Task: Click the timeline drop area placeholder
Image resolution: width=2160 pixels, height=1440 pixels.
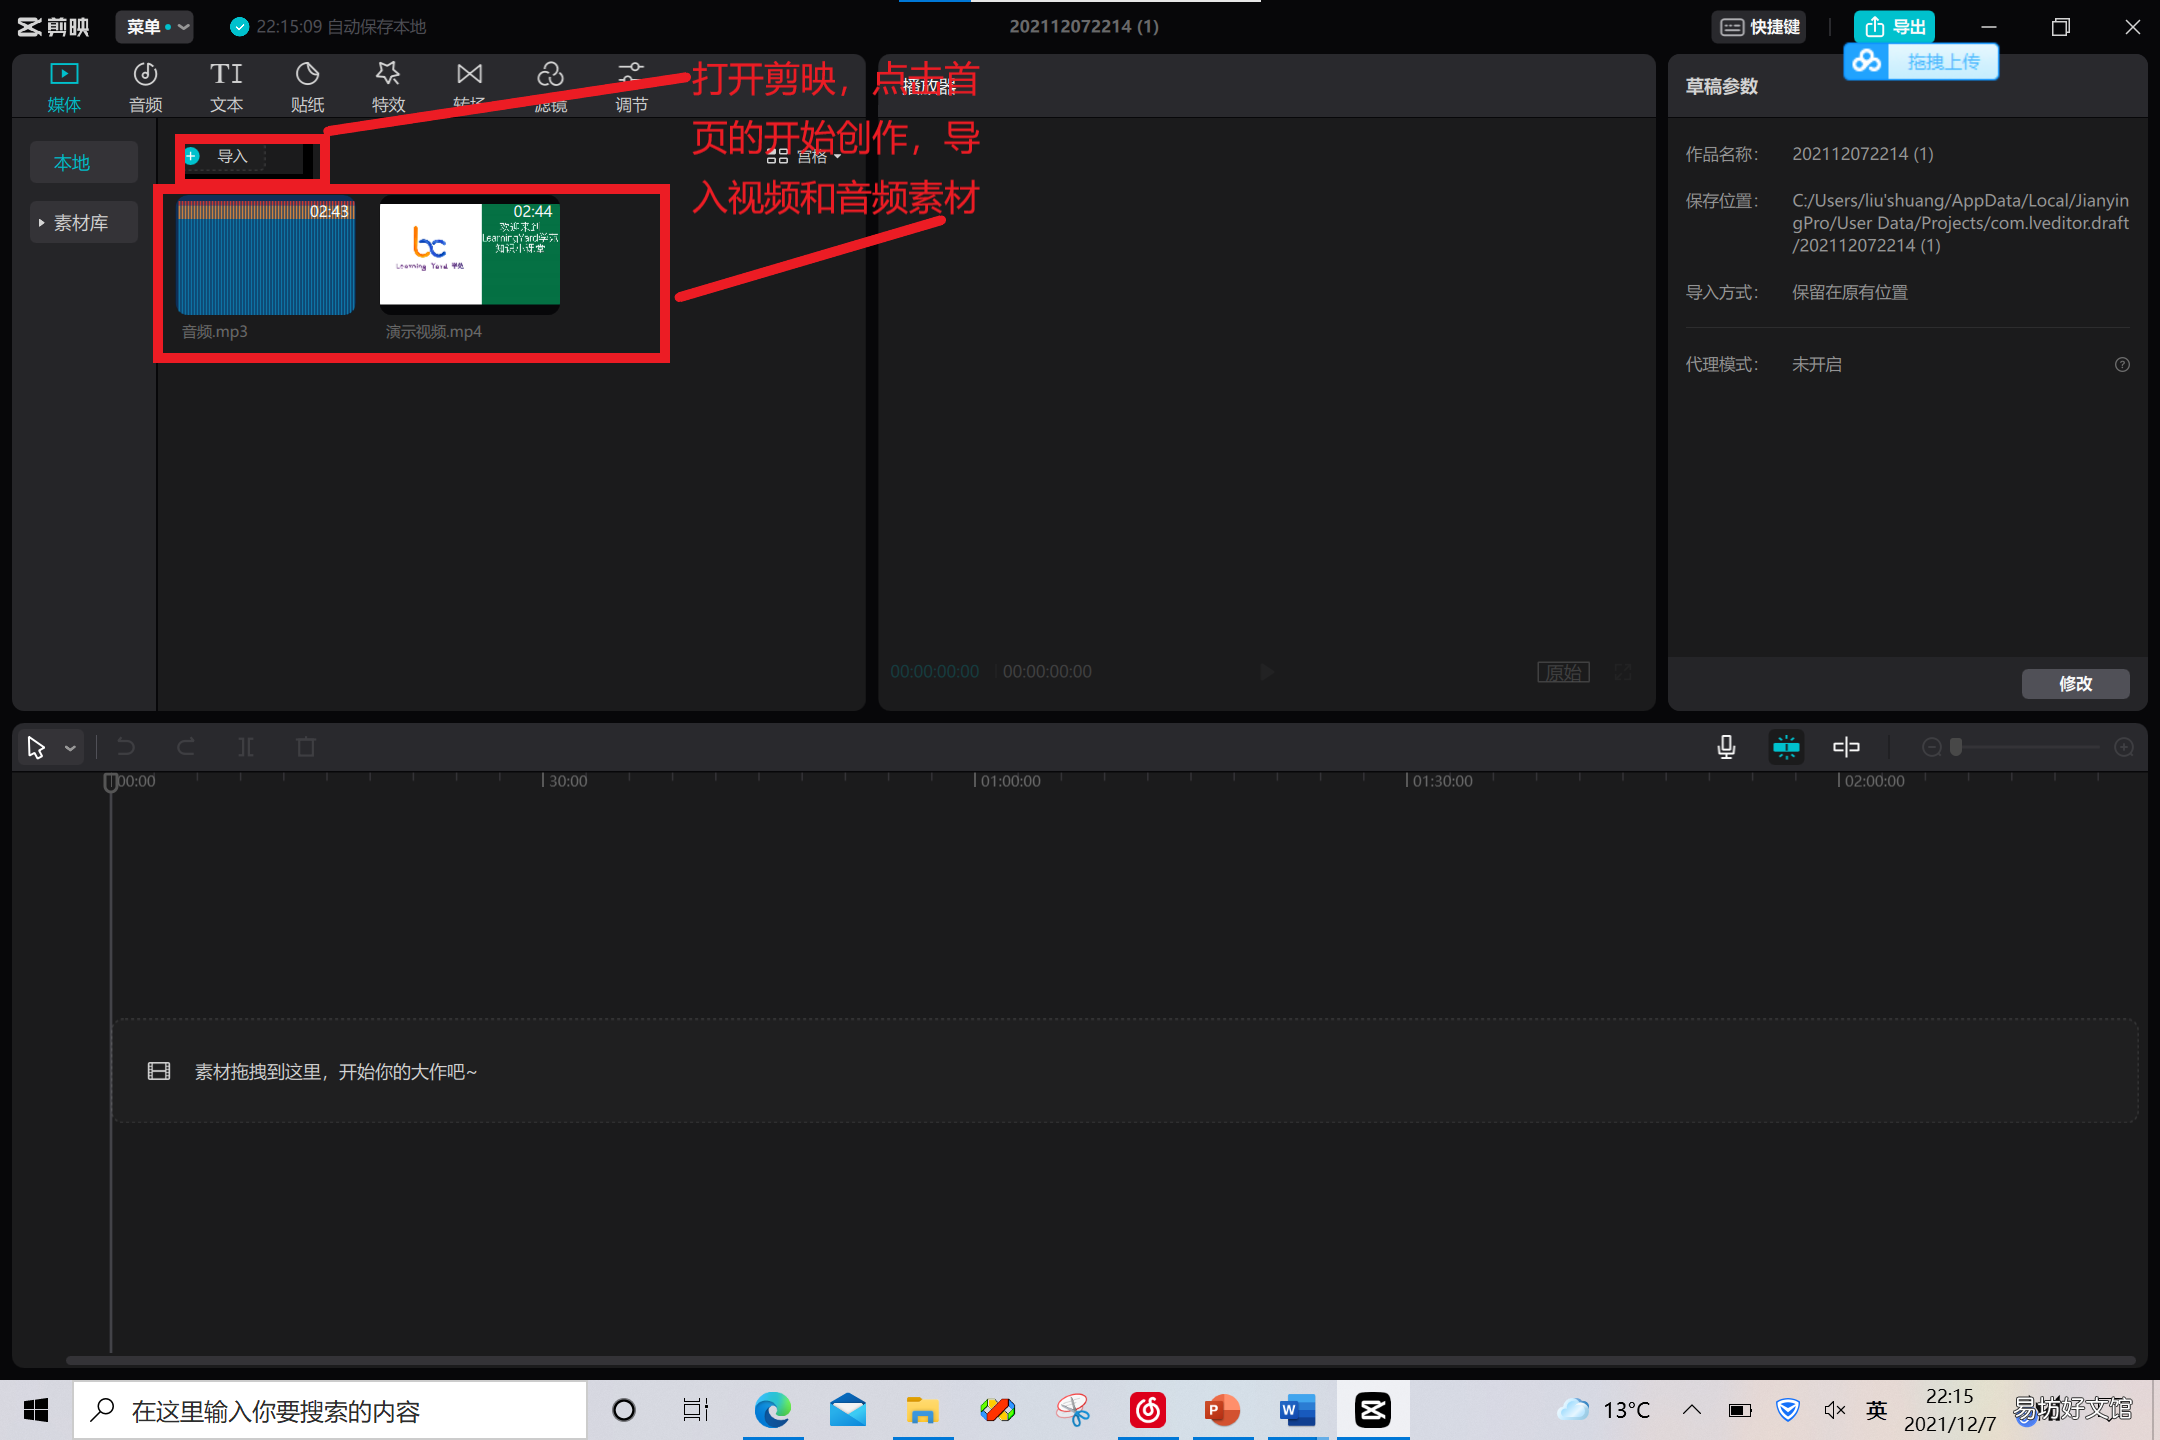Action: 1124,1071
